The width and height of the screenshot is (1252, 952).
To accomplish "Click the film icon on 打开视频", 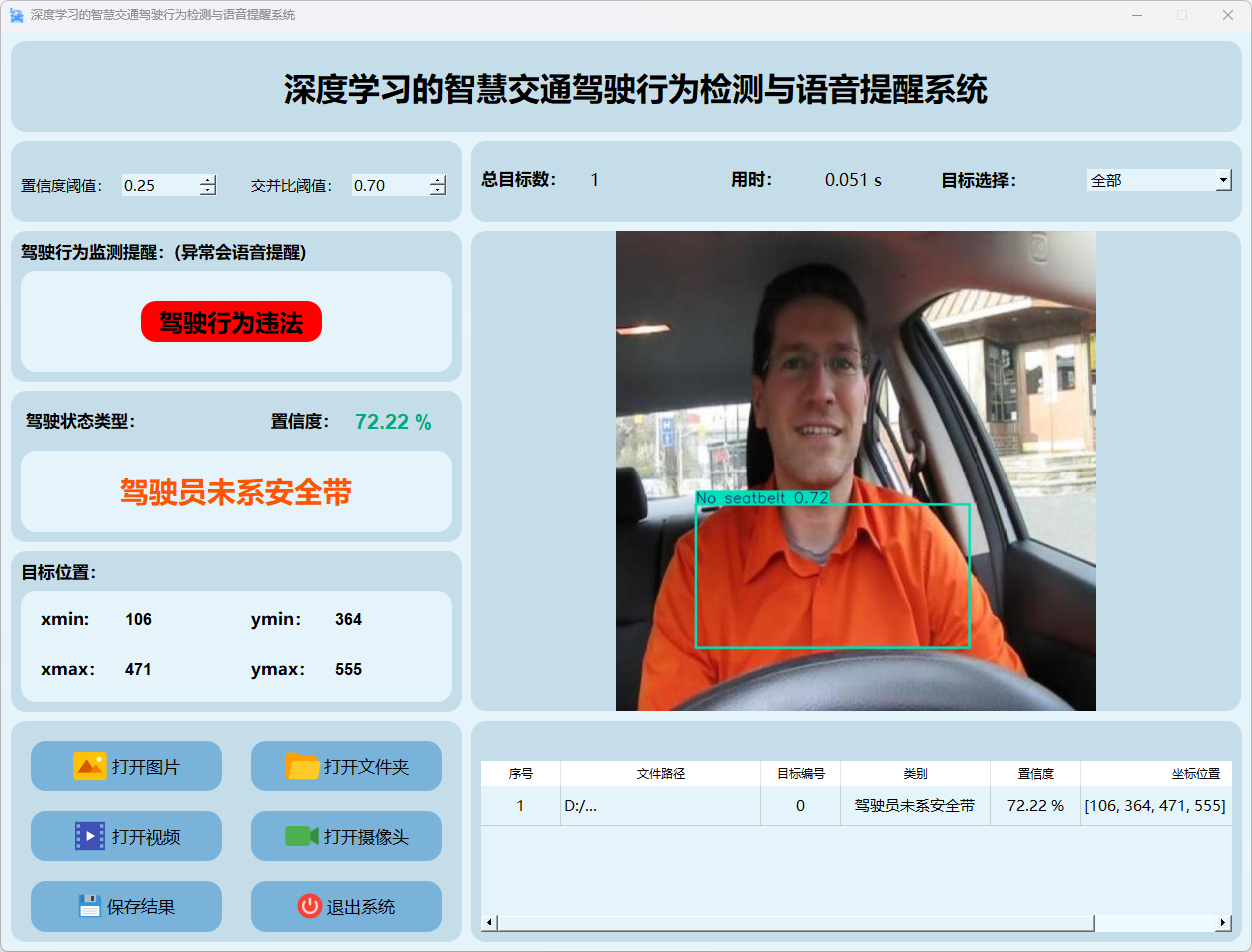I will tap(89, 836).
